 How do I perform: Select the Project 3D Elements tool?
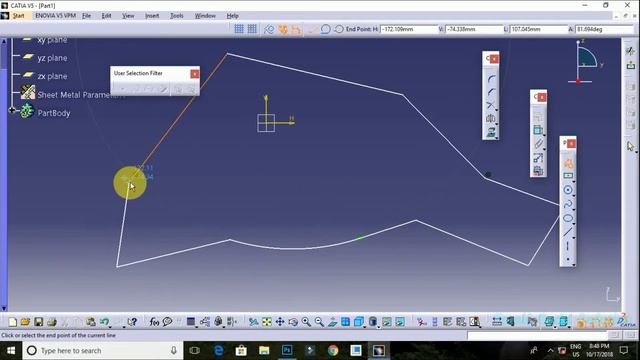(x=491, y=132)
